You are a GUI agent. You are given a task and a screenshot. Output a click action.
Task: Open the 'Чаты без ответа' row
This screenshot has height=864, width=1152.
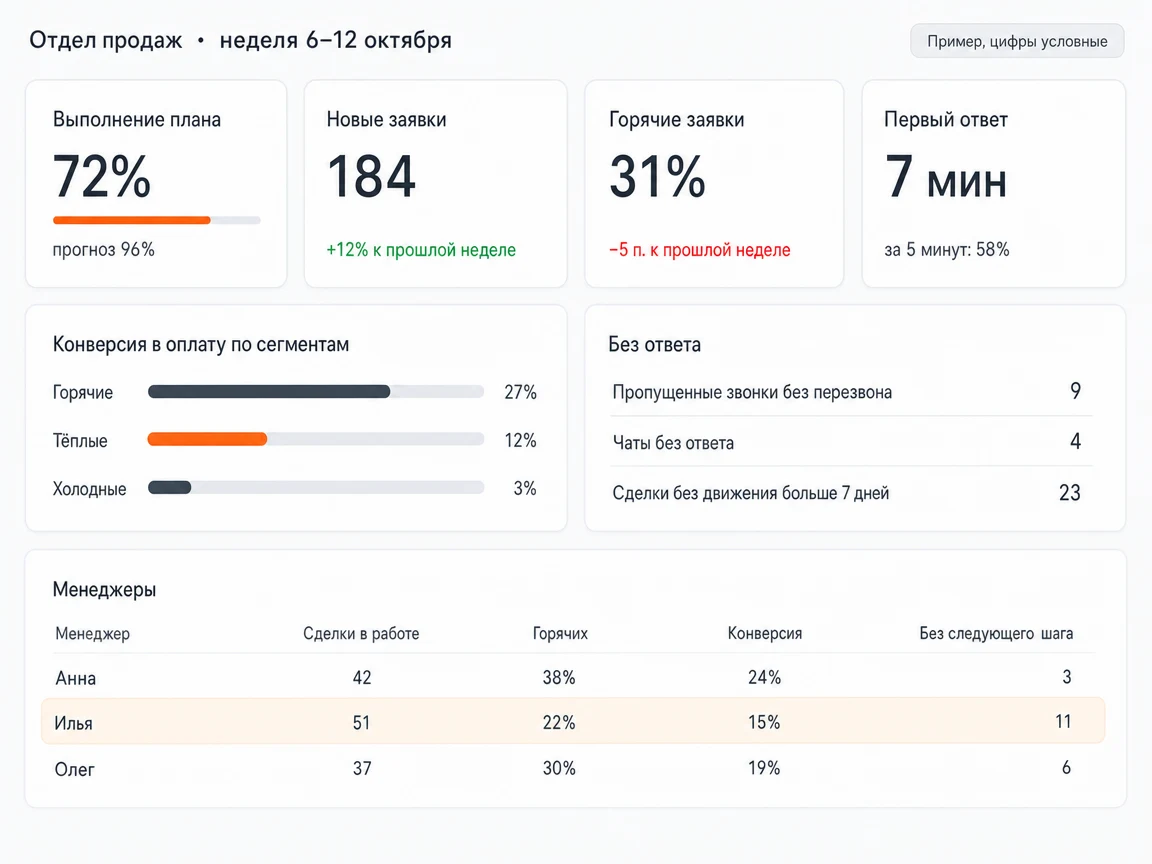pos(851,442)
